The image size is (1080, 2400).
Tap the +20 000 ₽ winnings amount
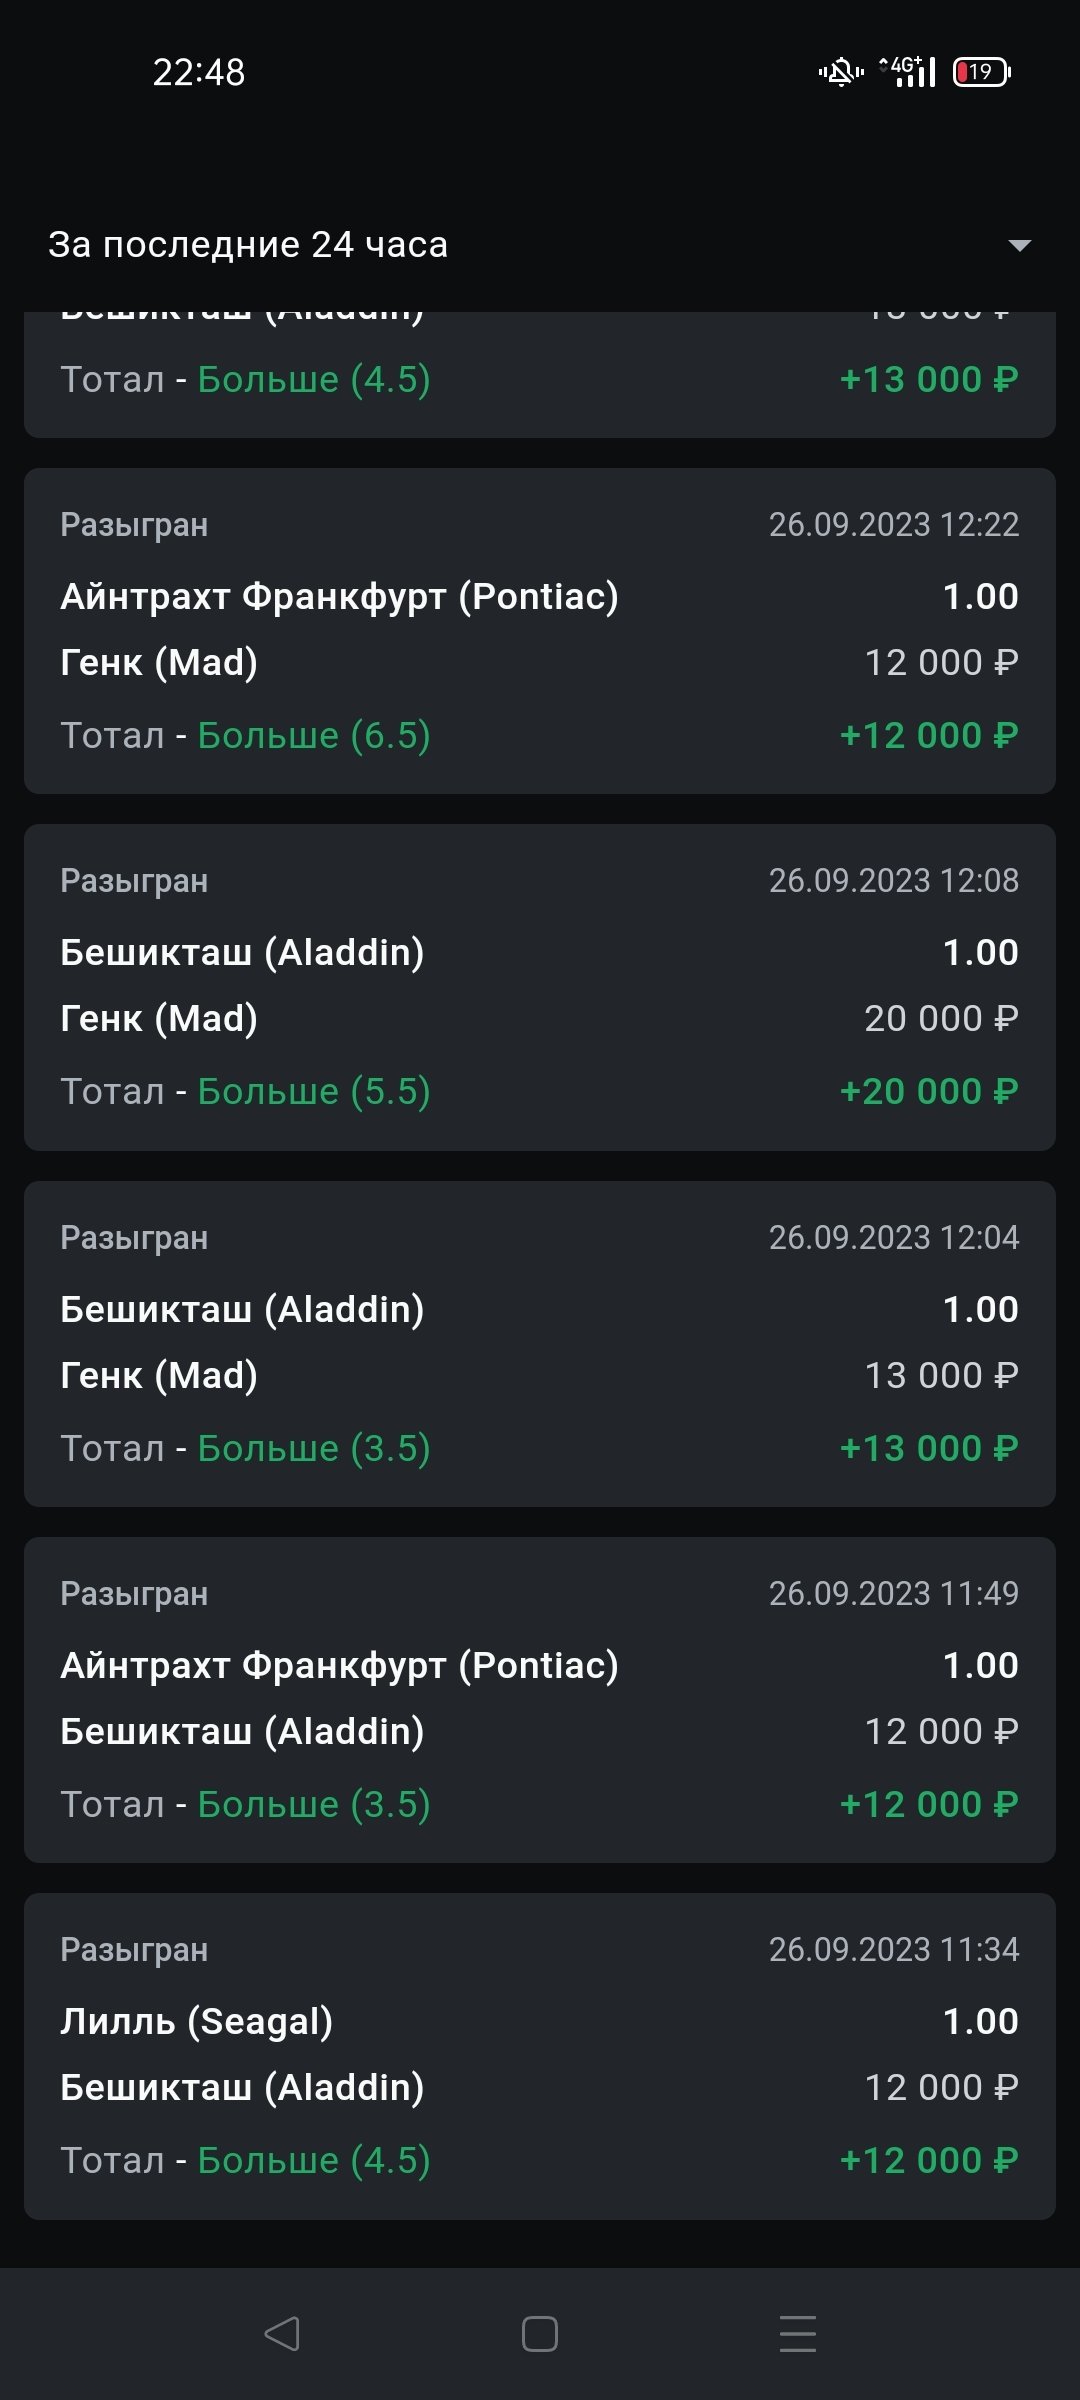(x=929, y=1092)
